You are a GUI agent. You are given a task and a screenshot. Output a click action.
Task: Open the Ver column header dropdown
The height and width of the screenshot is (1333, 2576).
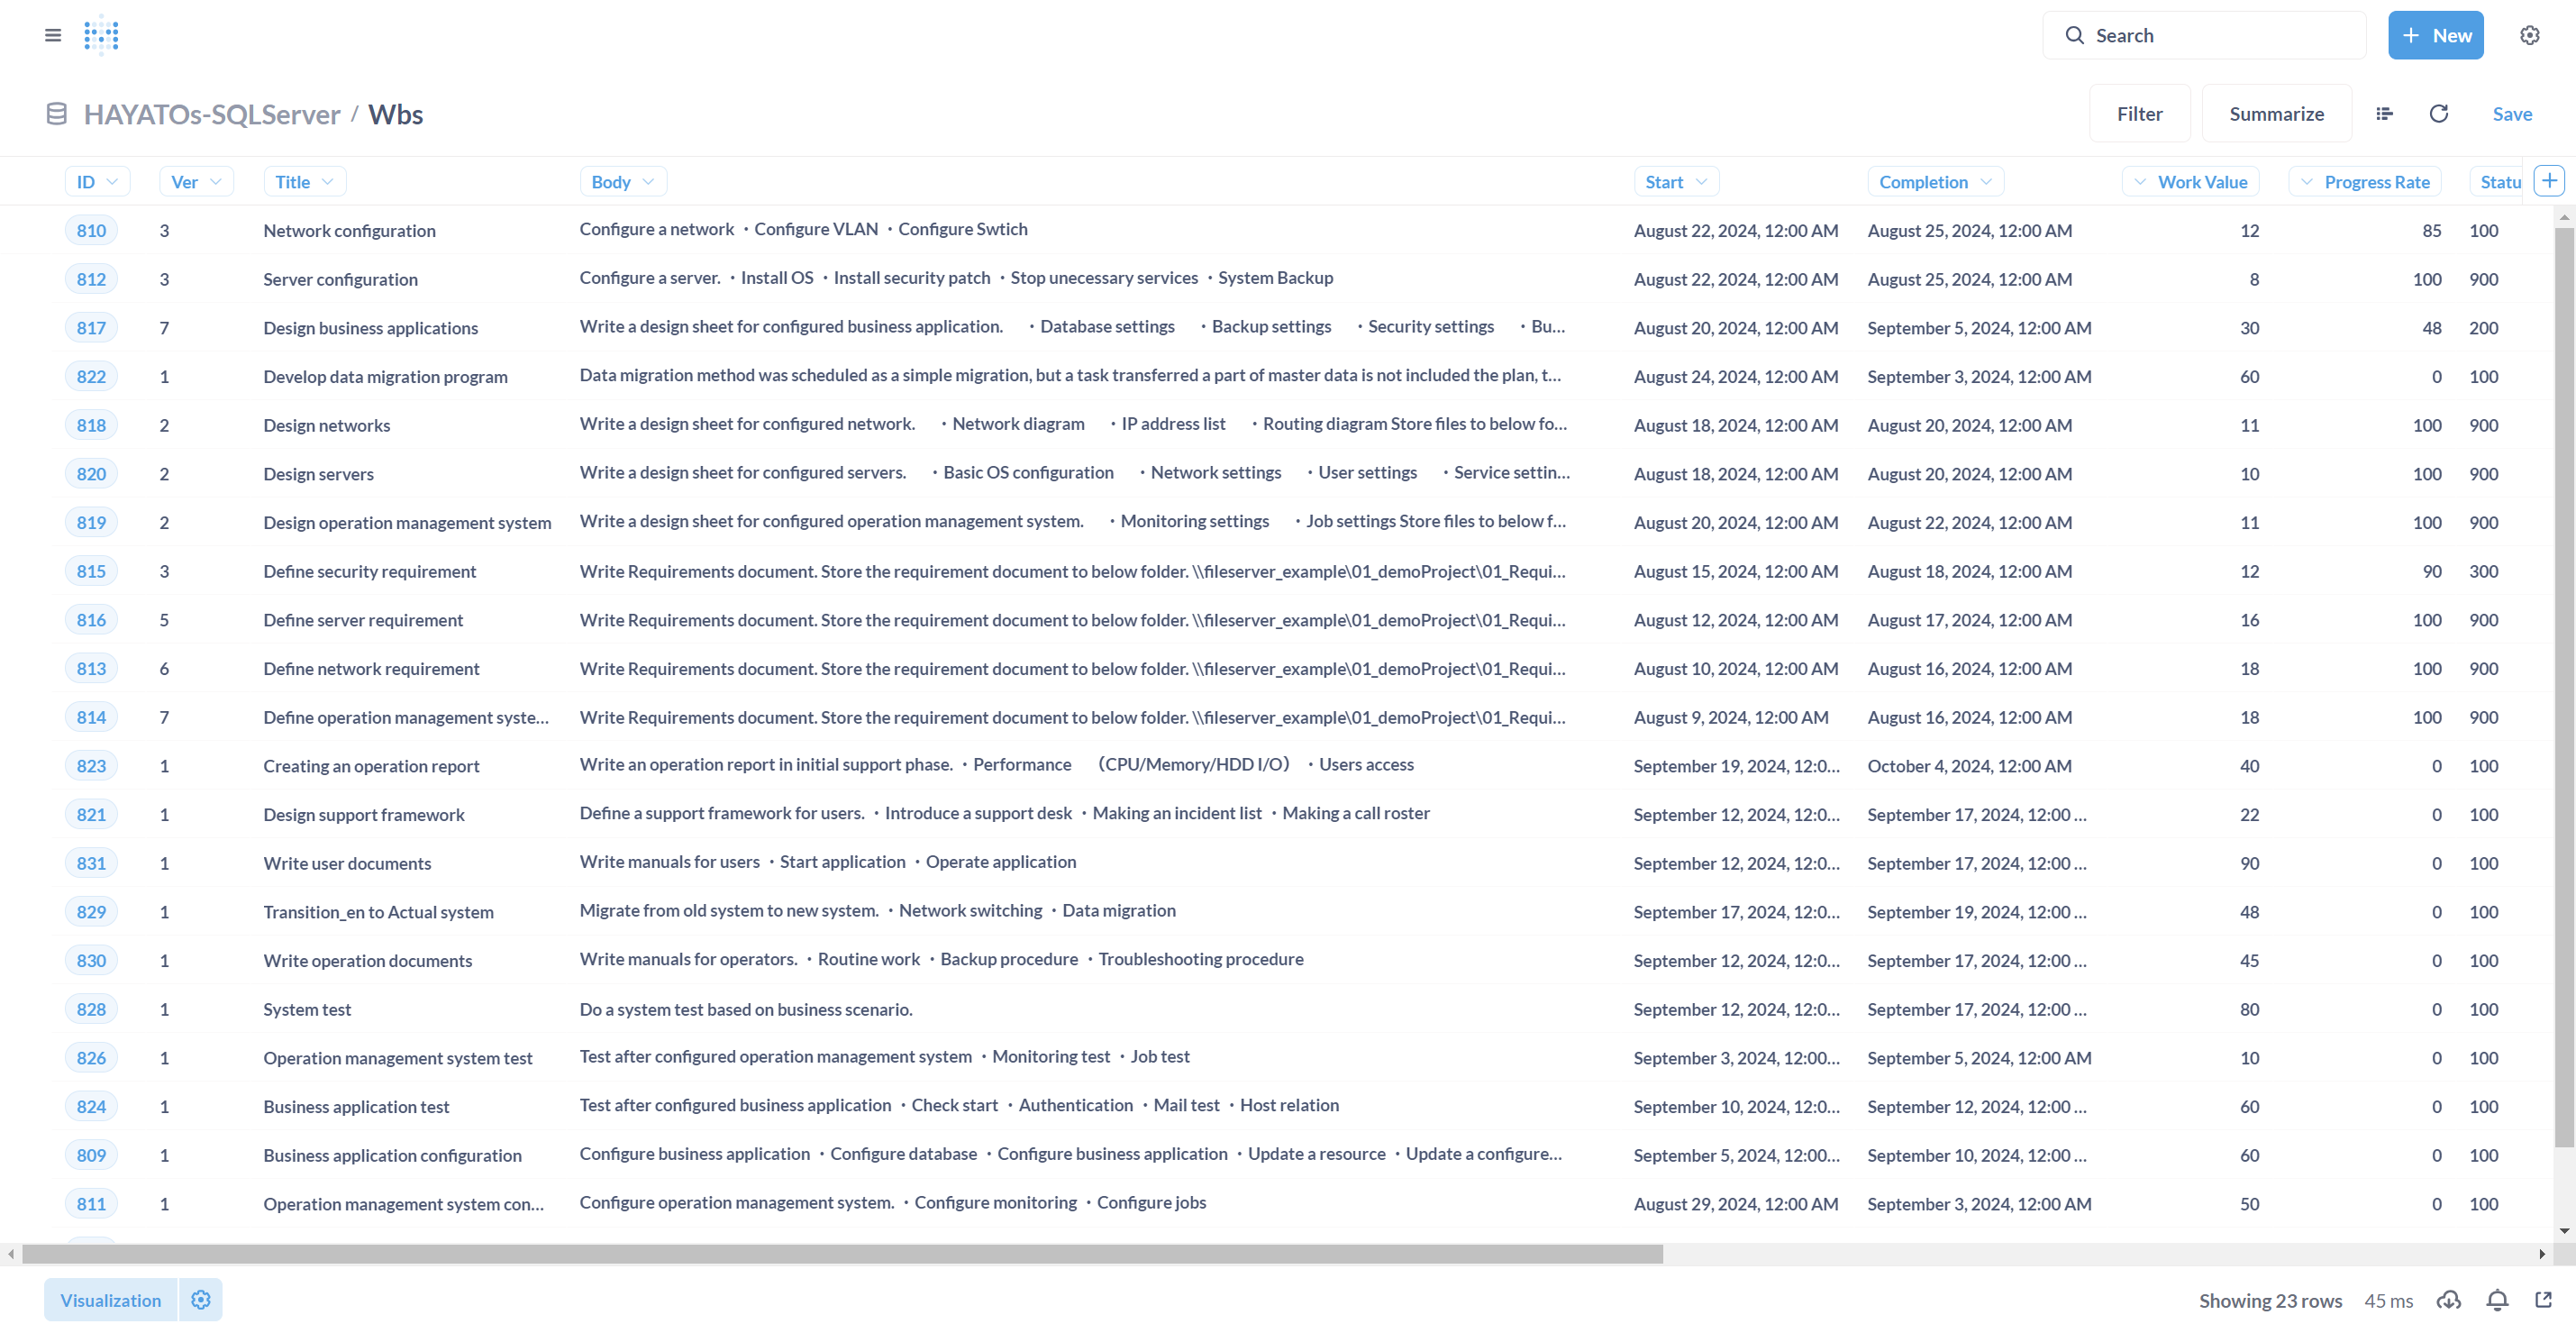196,182
